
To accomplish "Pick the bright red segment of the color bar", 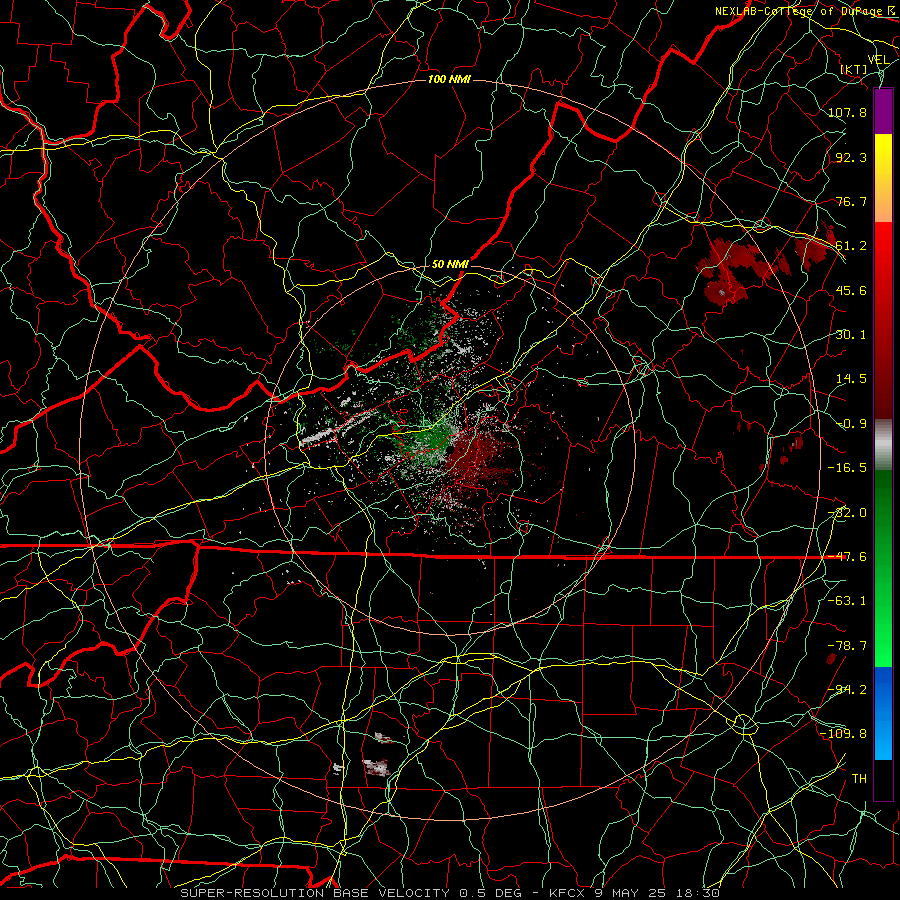I will tap(883, 255).
